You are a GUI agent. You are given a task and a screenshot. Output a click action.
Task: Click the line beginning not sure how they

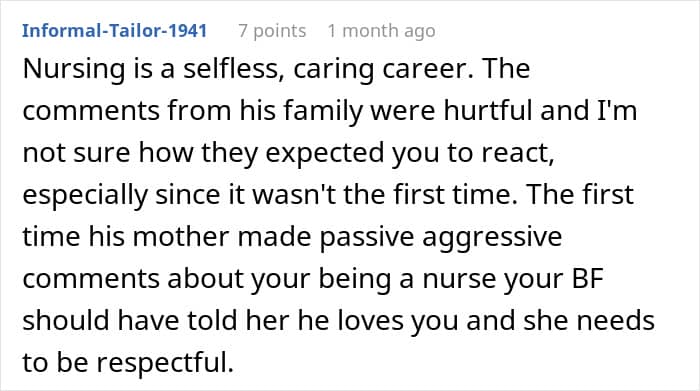click(x=288, y=153)
